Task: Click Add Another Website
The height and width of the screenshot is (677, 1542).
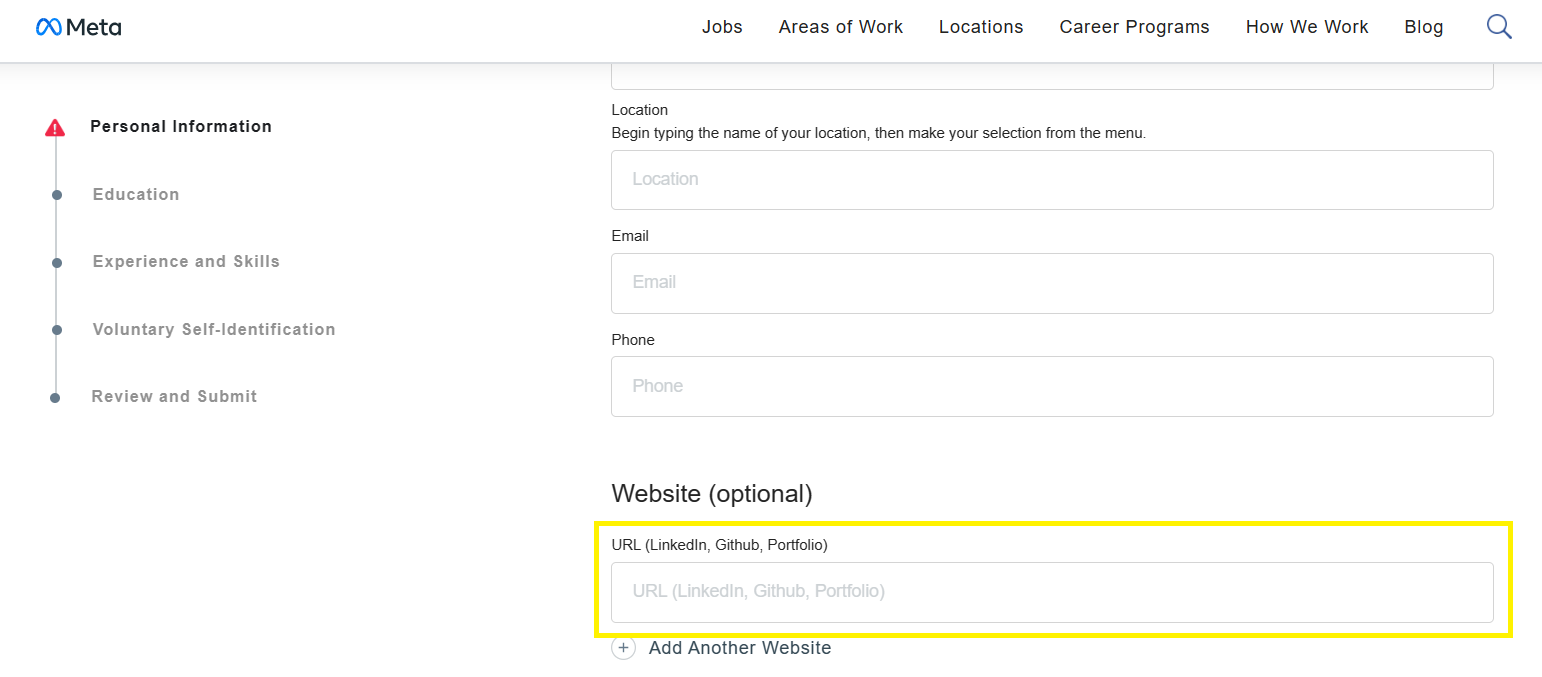Action: click(739, 648)
